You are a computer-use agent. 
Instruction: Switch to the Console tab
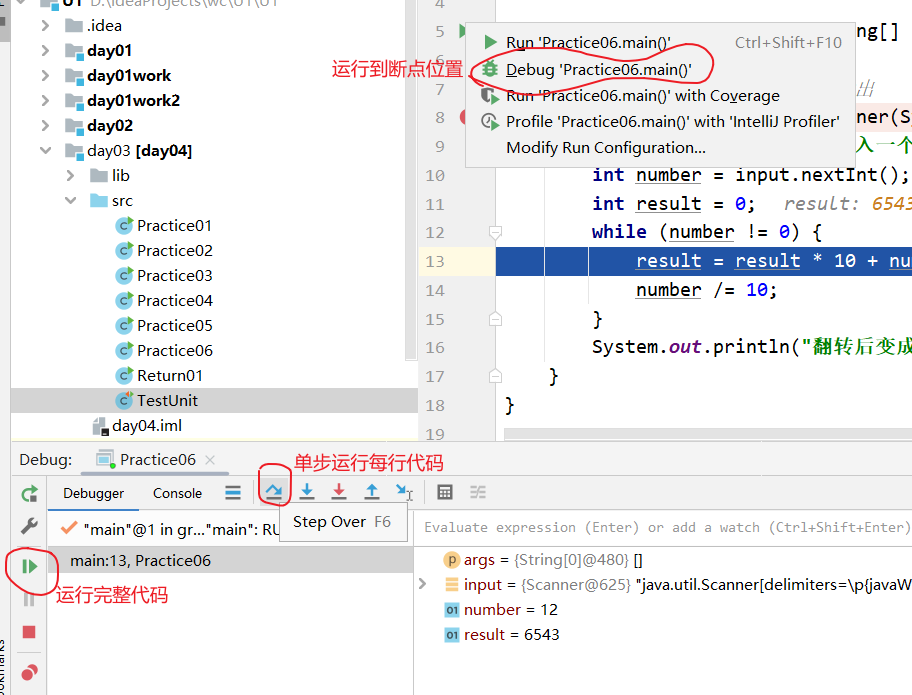tap(177, 493)
